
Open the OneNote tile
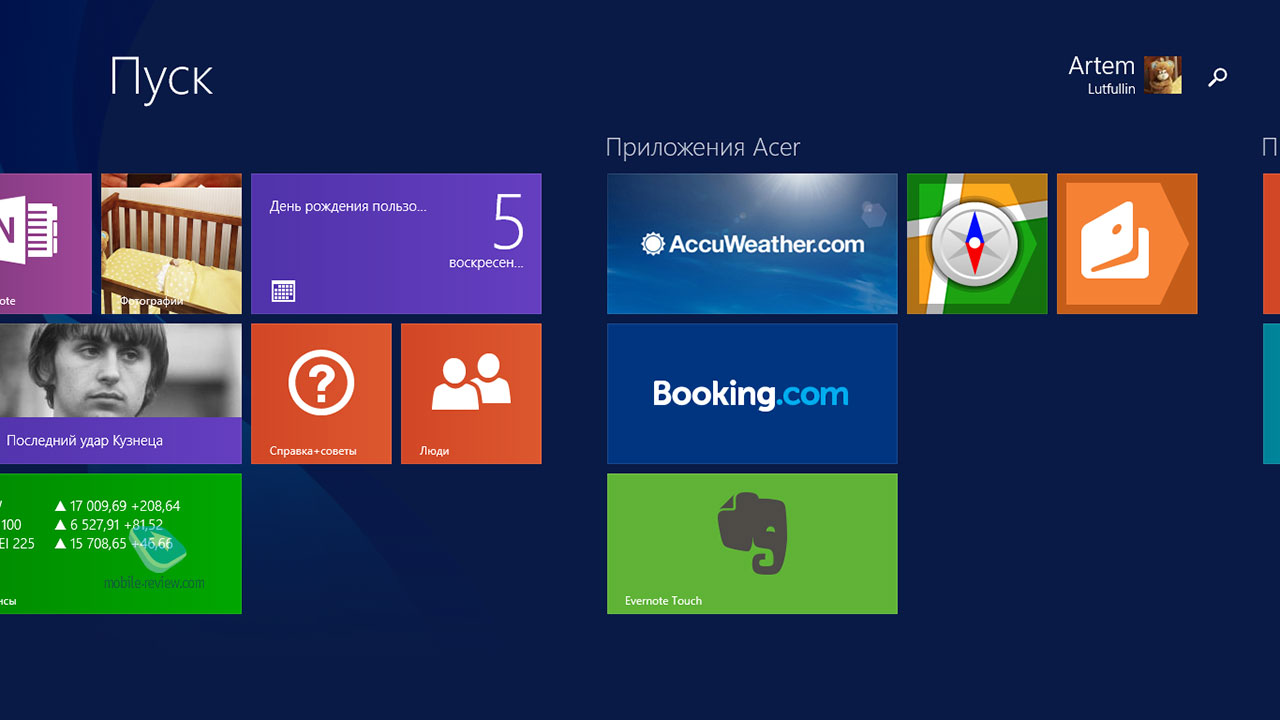pos(45,244)
